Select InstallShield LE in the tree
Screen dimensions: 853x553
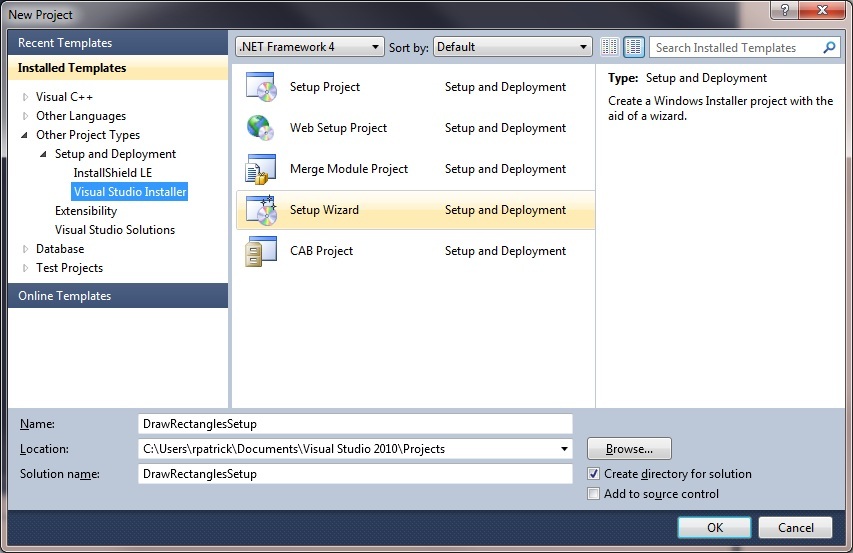point(112,173)
